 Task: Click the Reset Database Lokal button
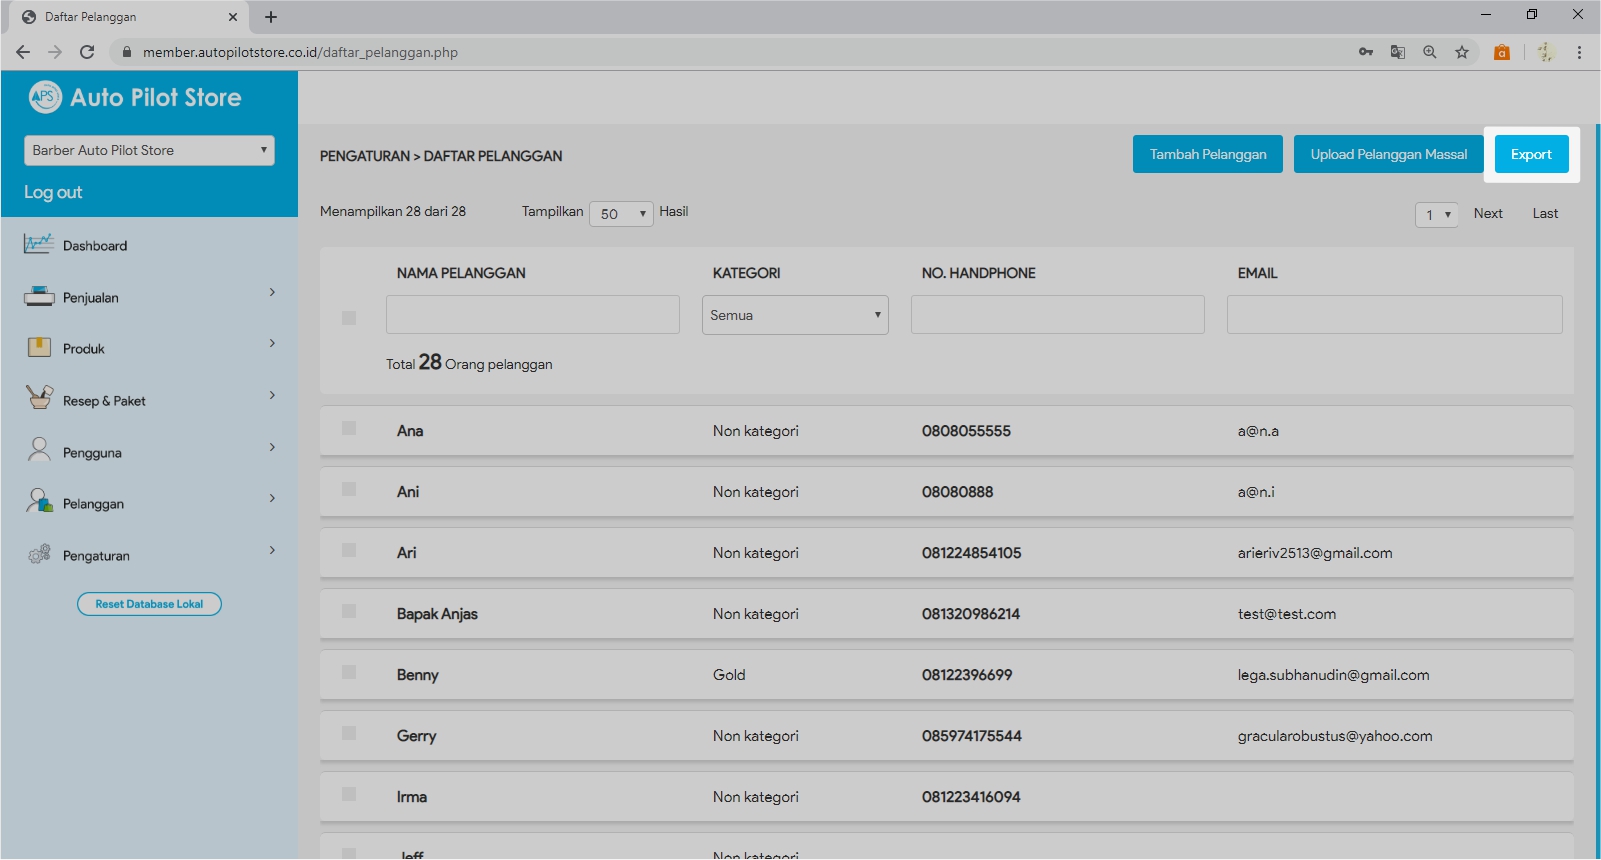[149, 604]
